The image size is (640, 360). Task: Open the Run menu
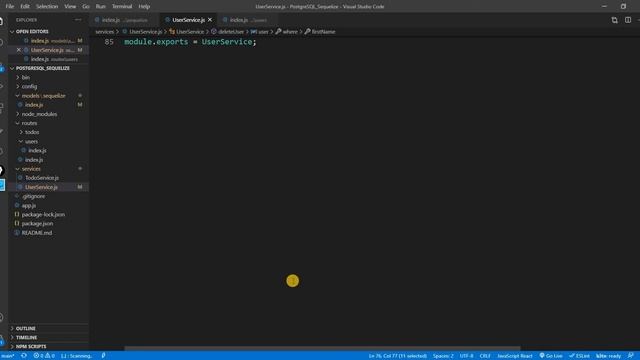100,6
